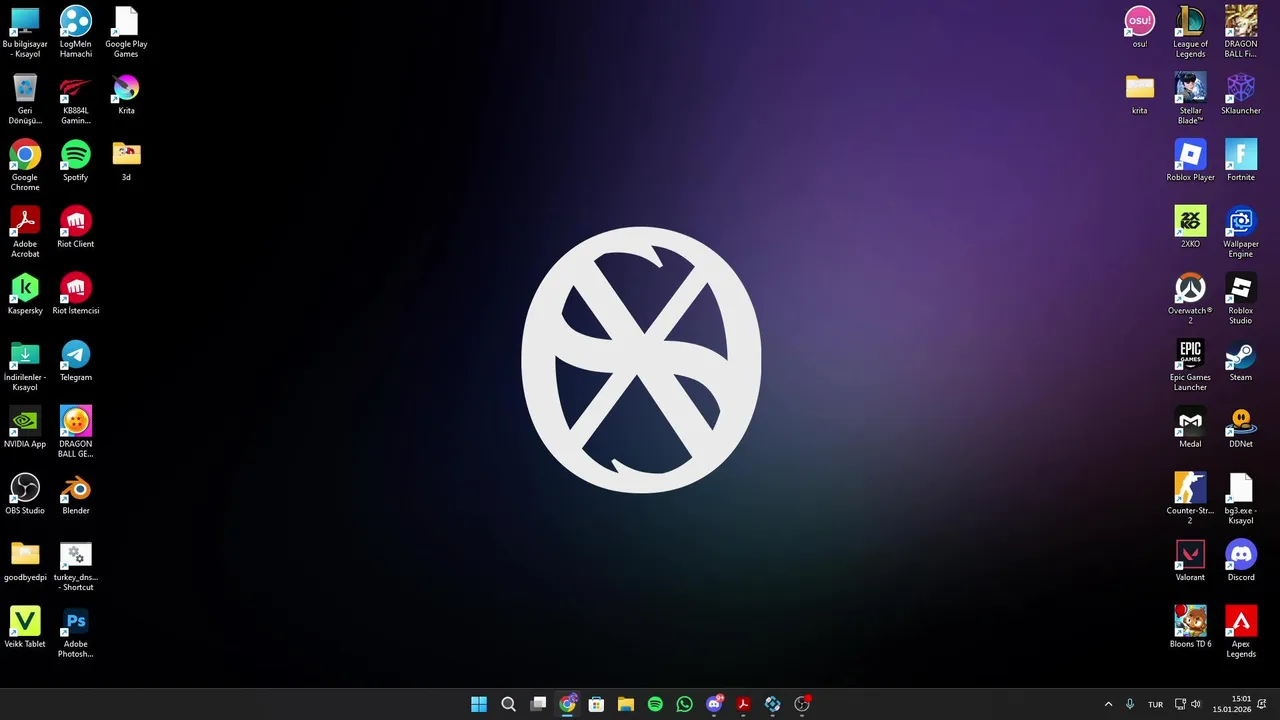Select the Blender desktop icon
This screenshot has width=1280, height=720.
(76, 494)
